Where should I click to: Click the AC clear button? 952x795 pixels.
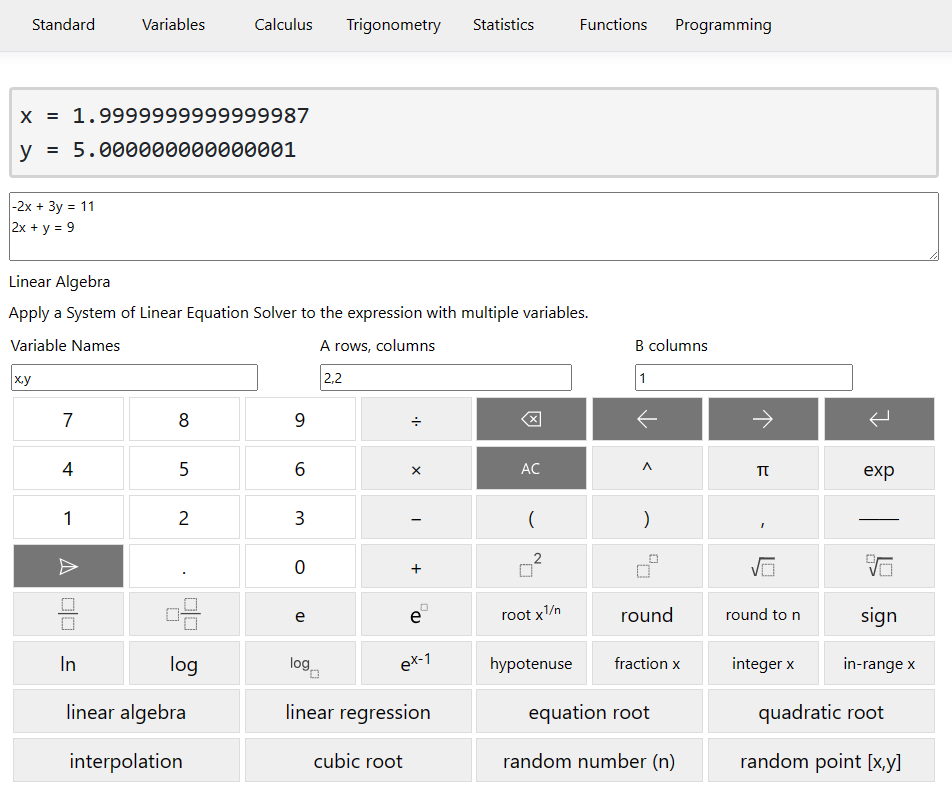pyautogui.click(x=531, y=468)
